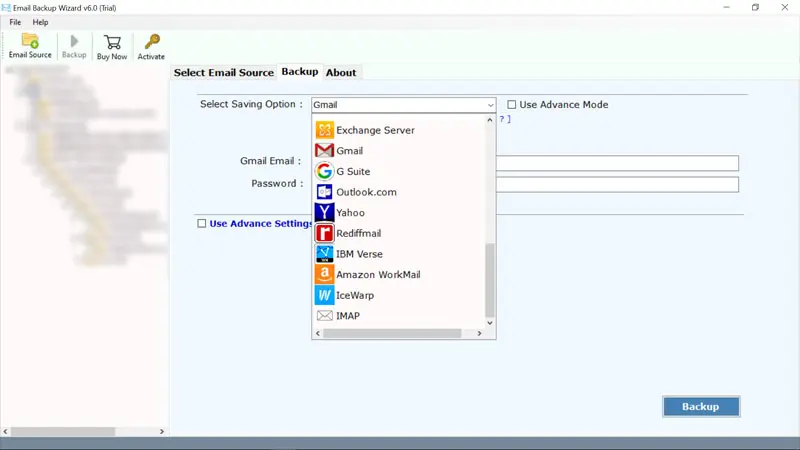
Task: Switch to the About tab
Action: 341,72
